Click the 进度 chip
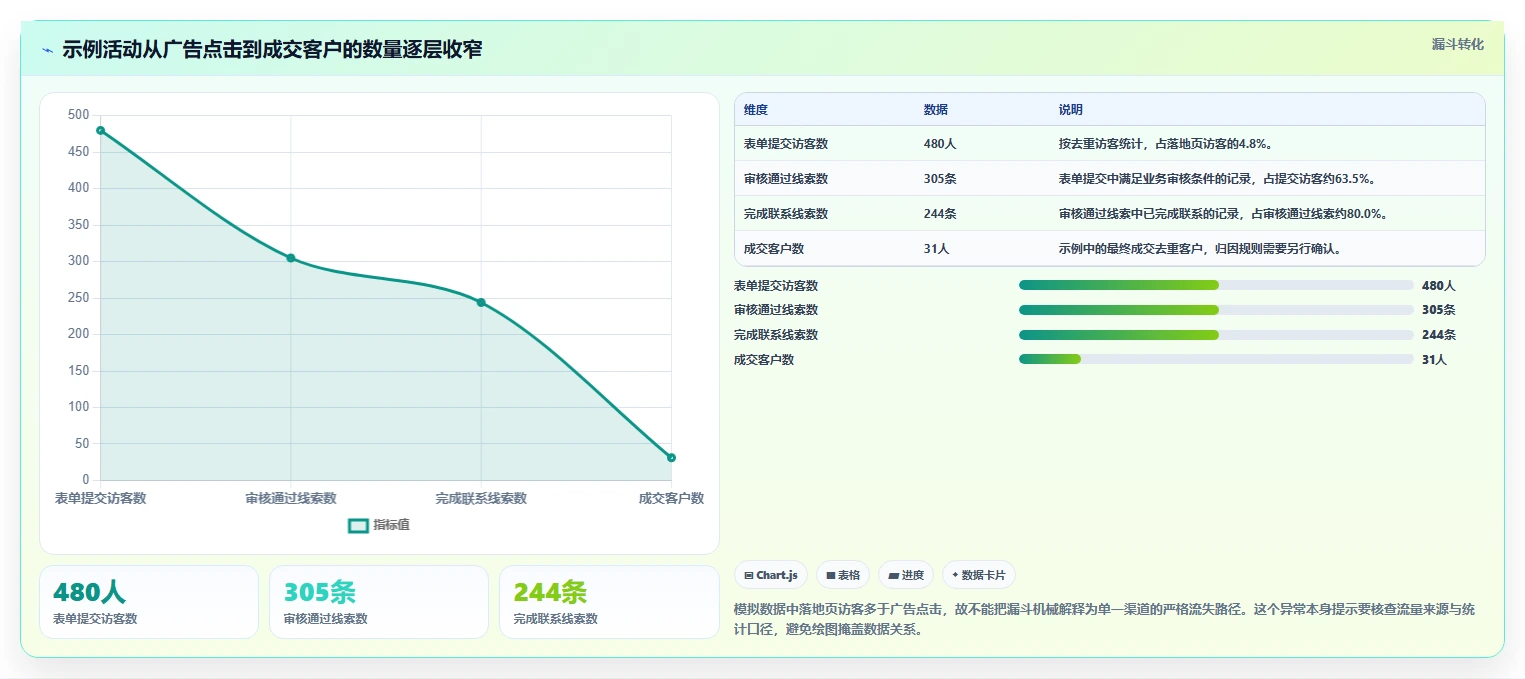The height and width of the screenshot is (679, 1525). click(906, 575)
